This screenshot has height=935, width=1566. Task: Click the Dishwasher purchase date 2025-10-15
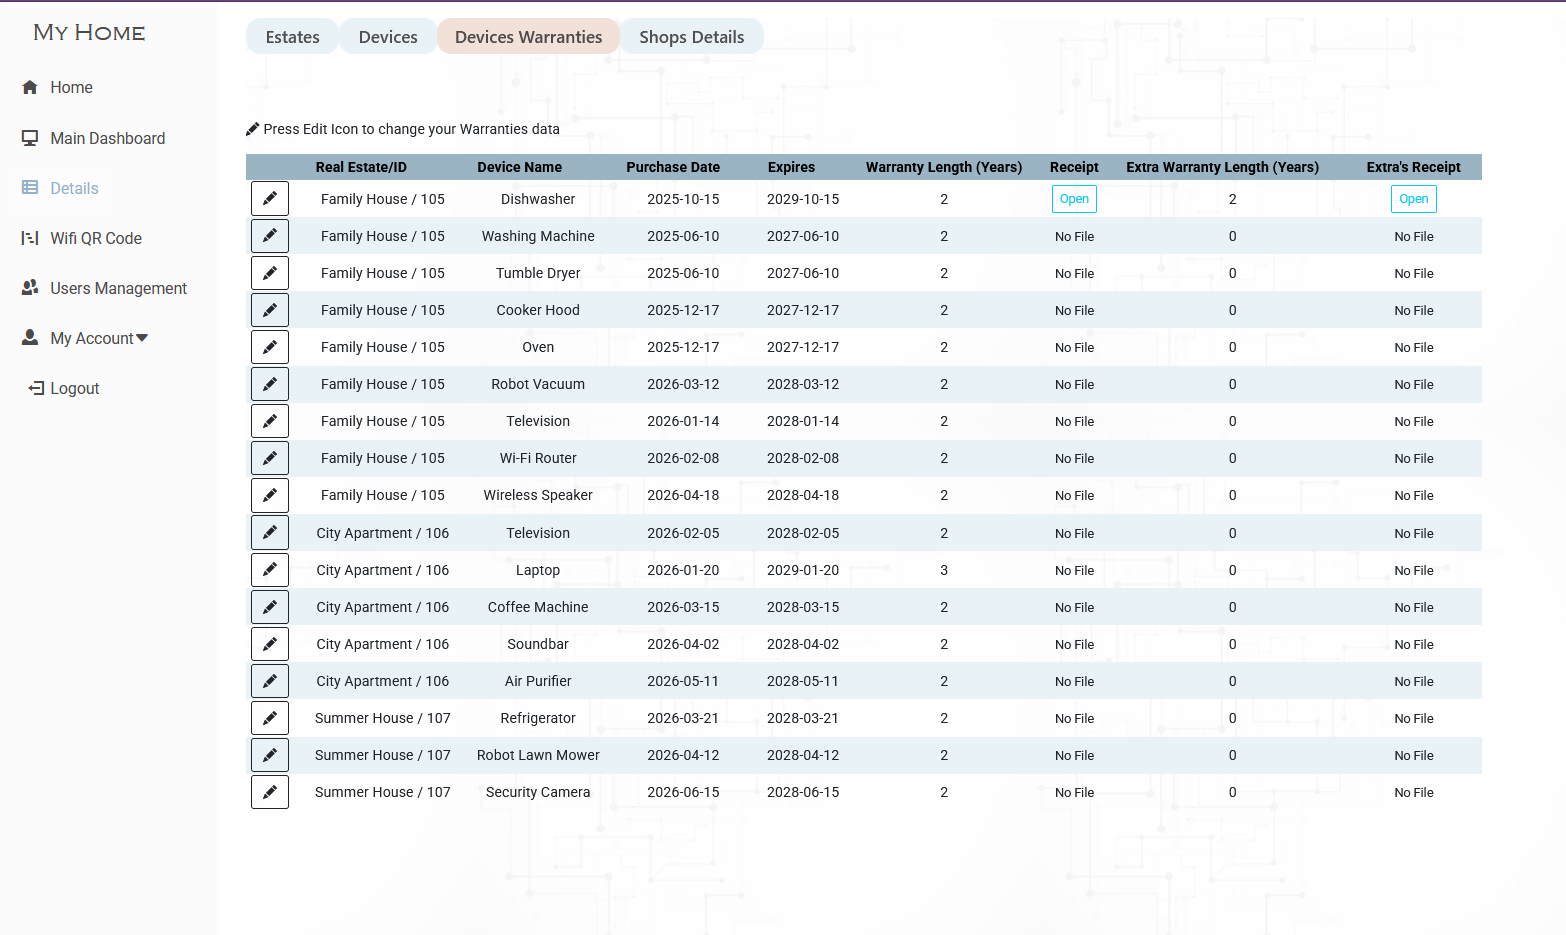coord(683,199)
